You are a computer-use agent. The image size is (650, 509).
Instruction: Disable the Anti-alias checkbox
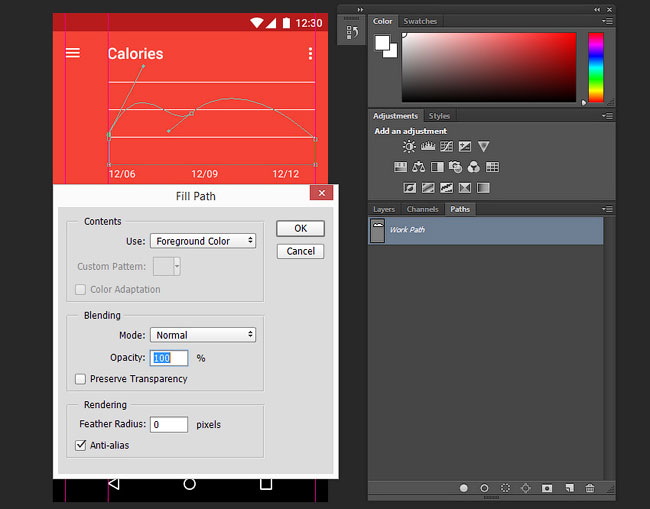80,445
